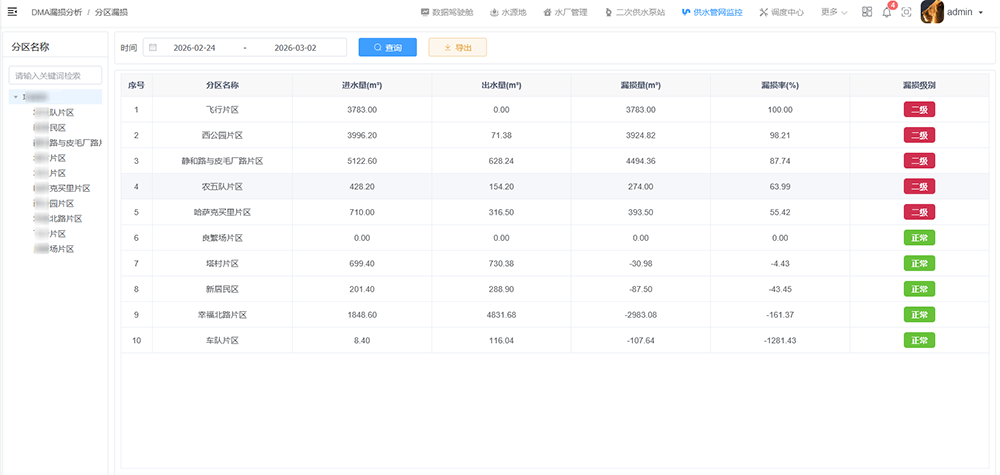Open the grid apps icon in header
This screenshot has width=1000, height=475.
pos(867,12)
